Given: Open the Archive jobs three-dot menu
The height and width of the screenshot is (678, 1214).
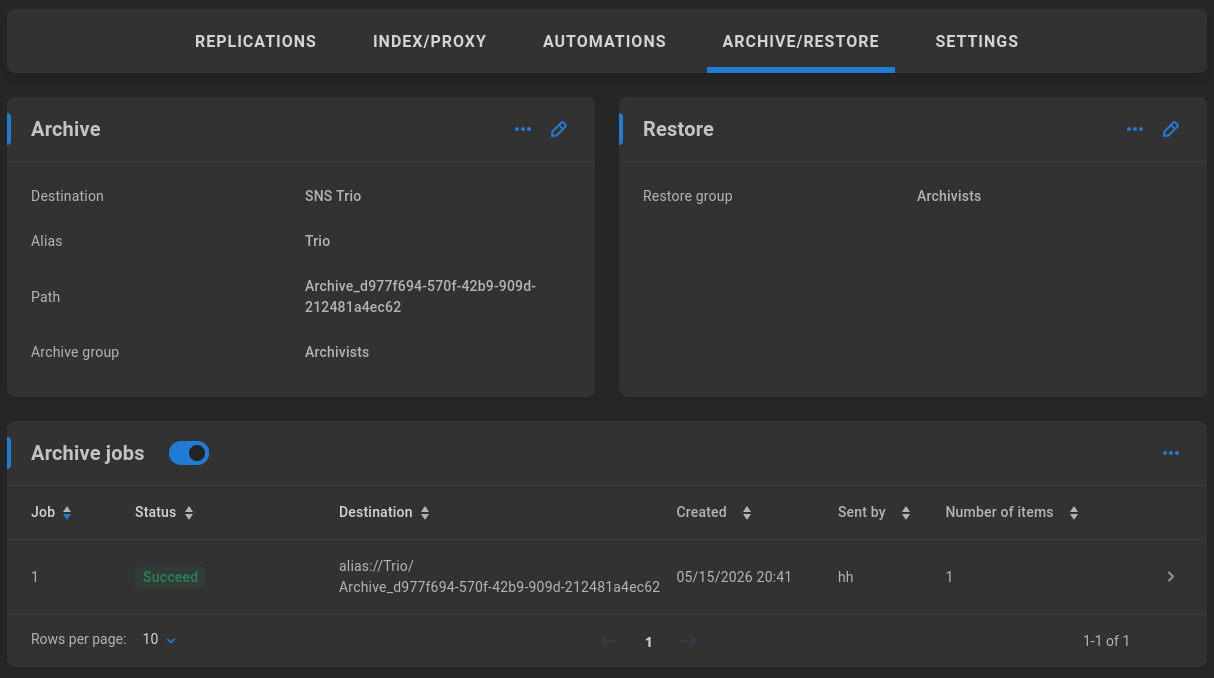Looking at the screenshot, I should (1171, 453).
